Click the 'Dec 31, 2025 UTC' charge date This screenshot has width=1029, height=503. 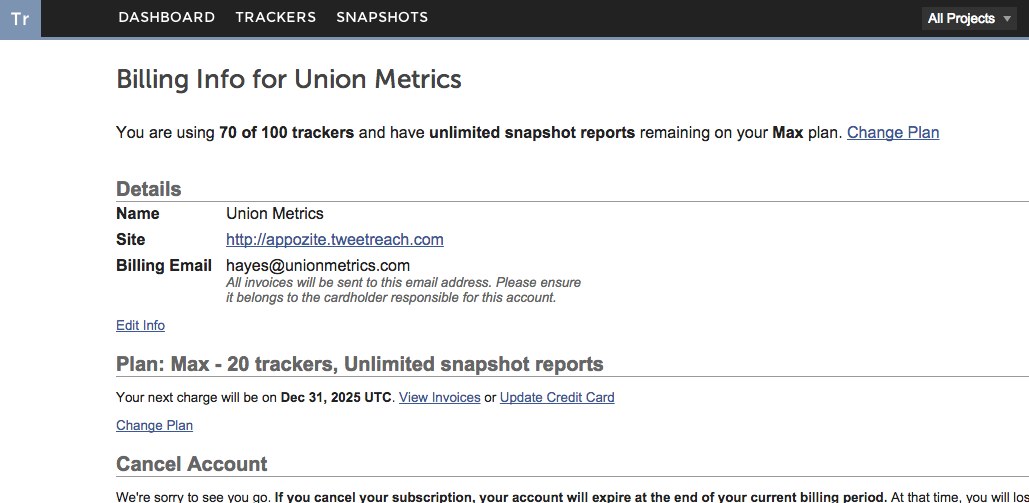336,397
